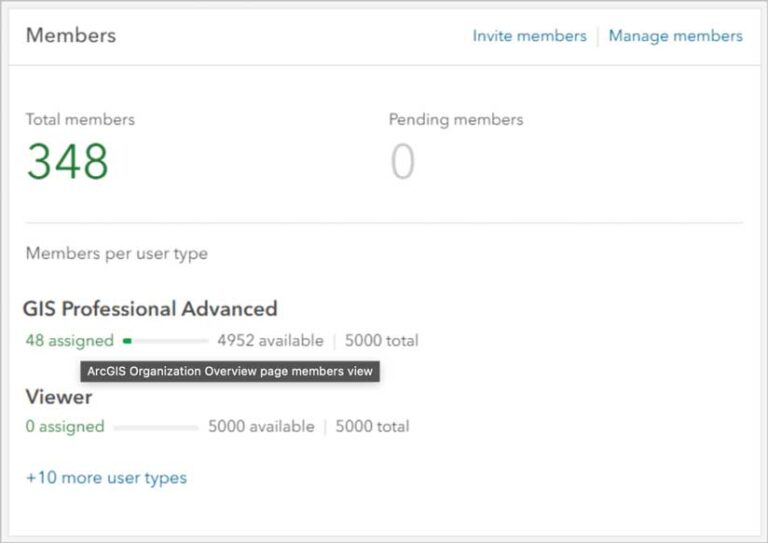
Task: Click the Viewer 5000 available text
Action: (x=261, y=427)
